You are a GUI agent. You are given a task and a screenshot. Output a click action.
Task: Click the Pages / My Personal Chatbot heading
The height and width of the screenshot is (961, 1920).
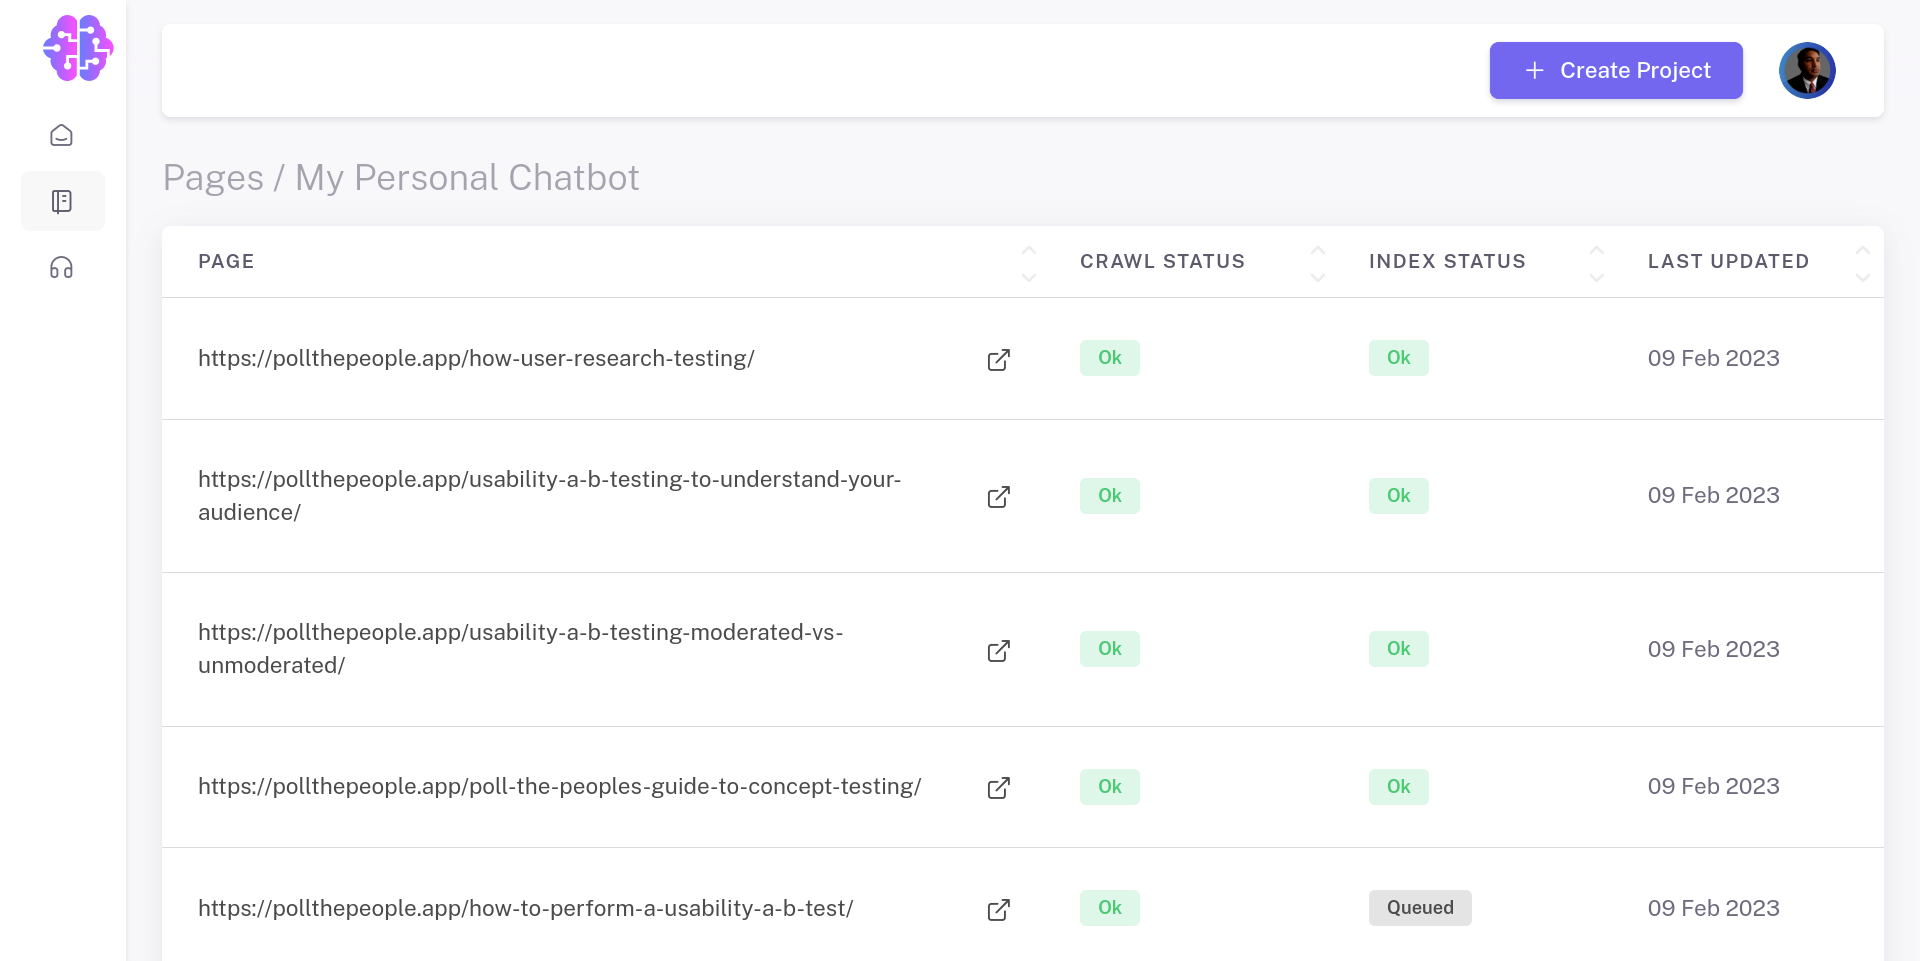[x=401, y=178]
